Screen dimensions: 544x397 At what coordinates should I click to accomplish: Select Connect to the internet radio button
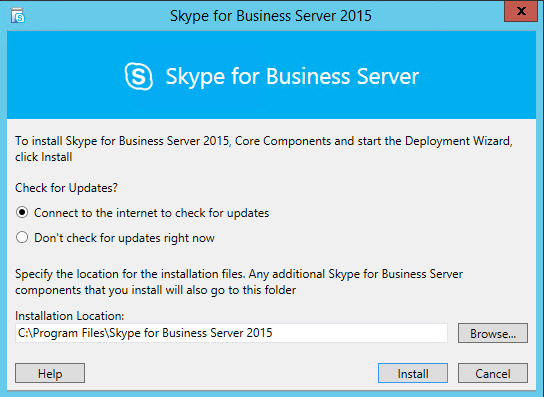point(22,212)
